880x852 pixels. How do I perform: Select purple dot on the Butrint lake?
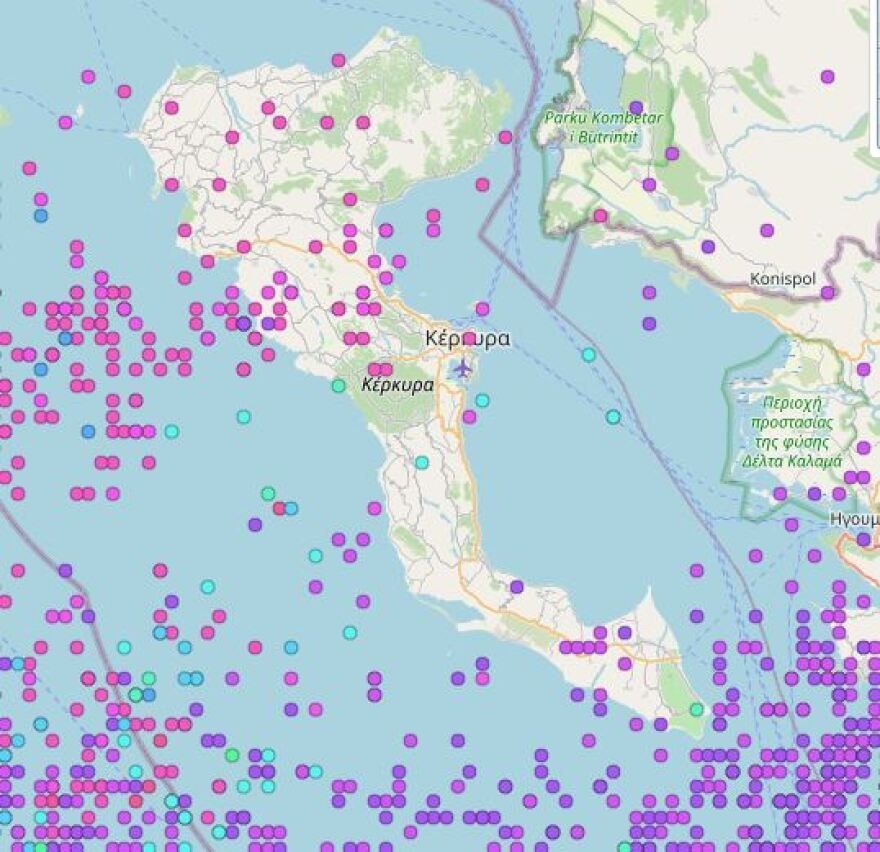point(636,107)
